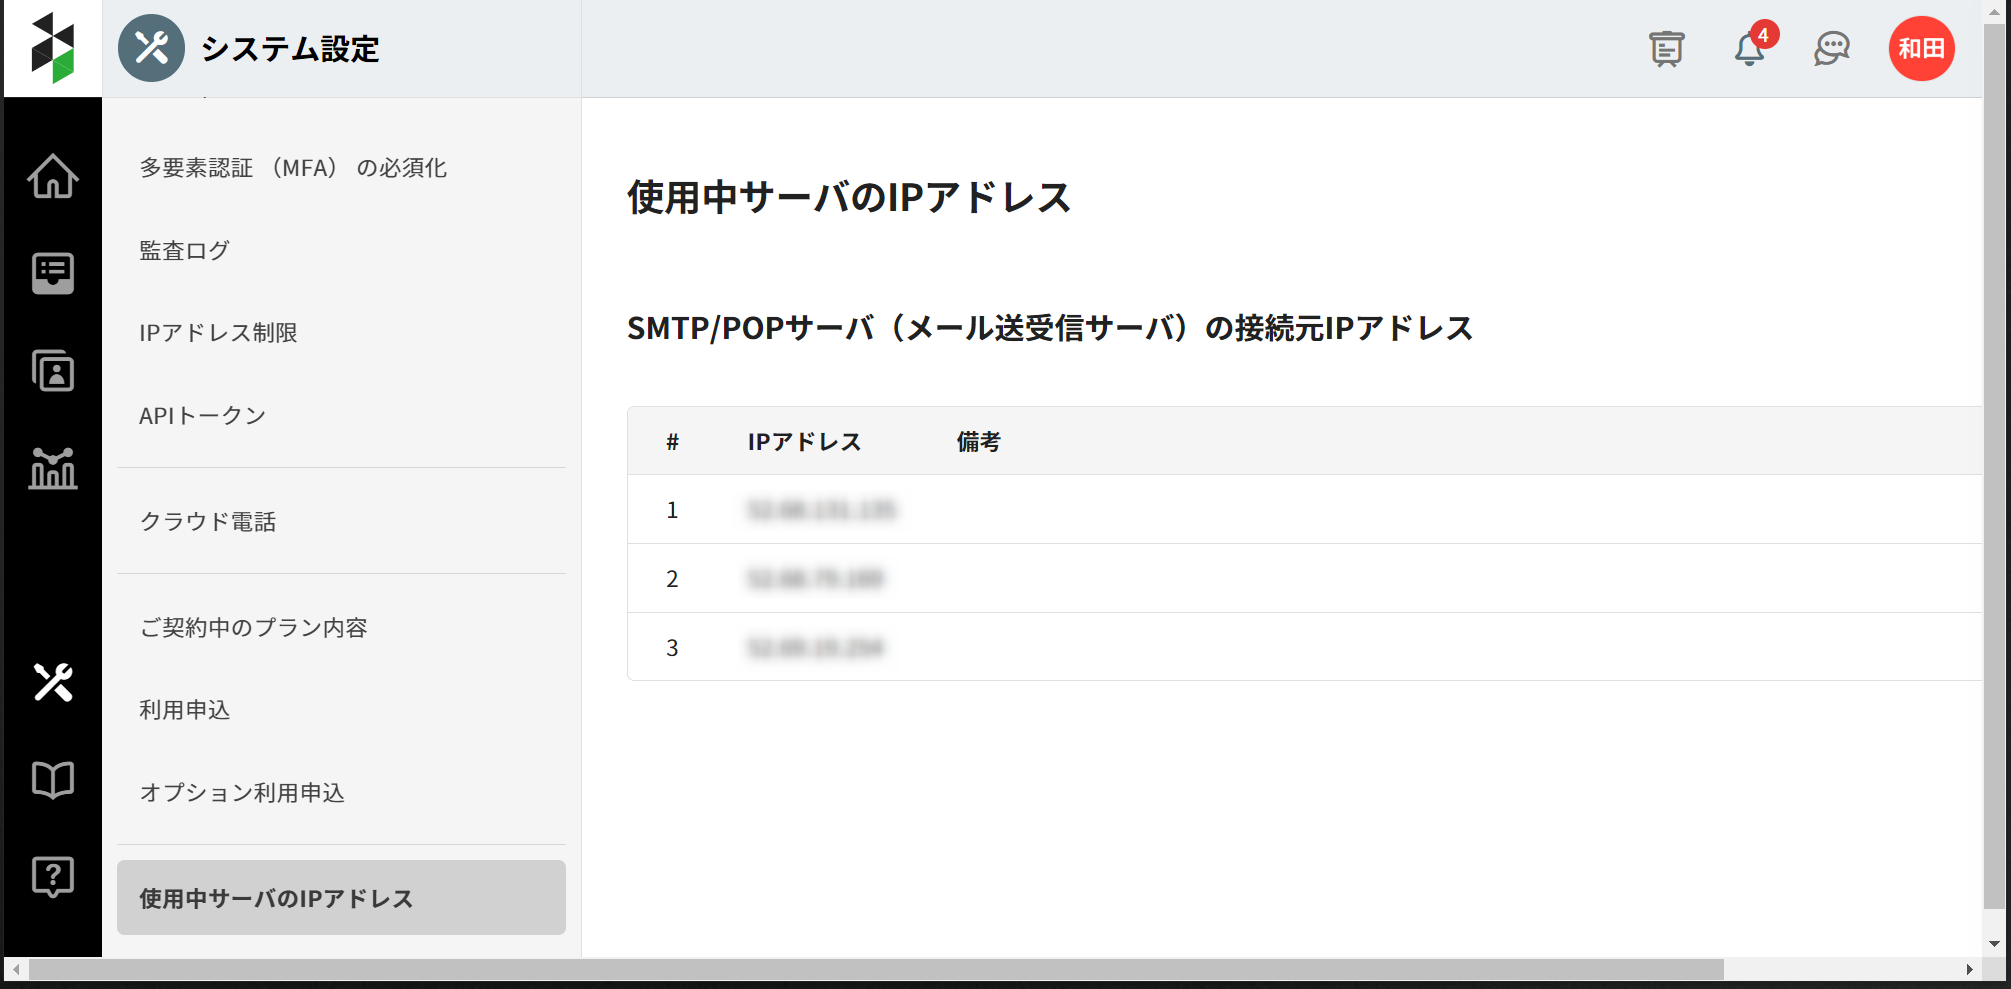Open the 和田 user avatar menu
Image resolution: width=2011 pixels, height=989 pixels.
point(1921,48)
